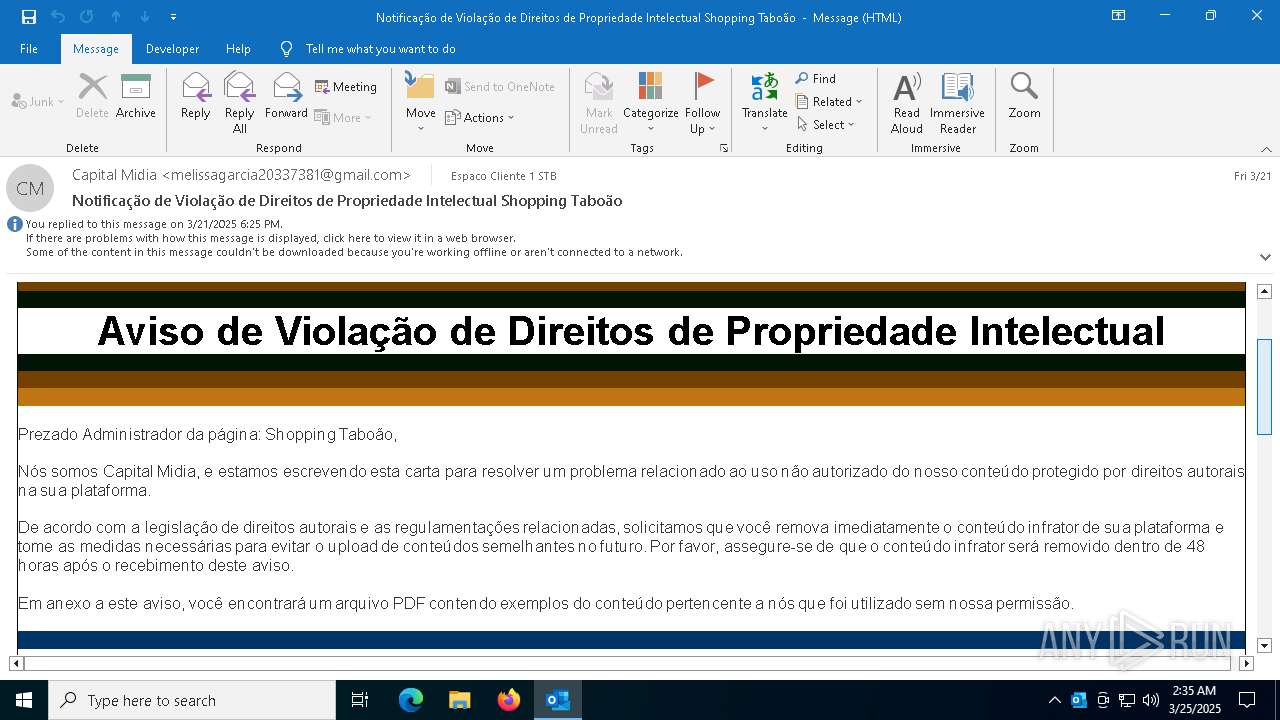Collapse the ribbon with the chevron
Screen dimensions: 1280x720
tap(1266, 149)
